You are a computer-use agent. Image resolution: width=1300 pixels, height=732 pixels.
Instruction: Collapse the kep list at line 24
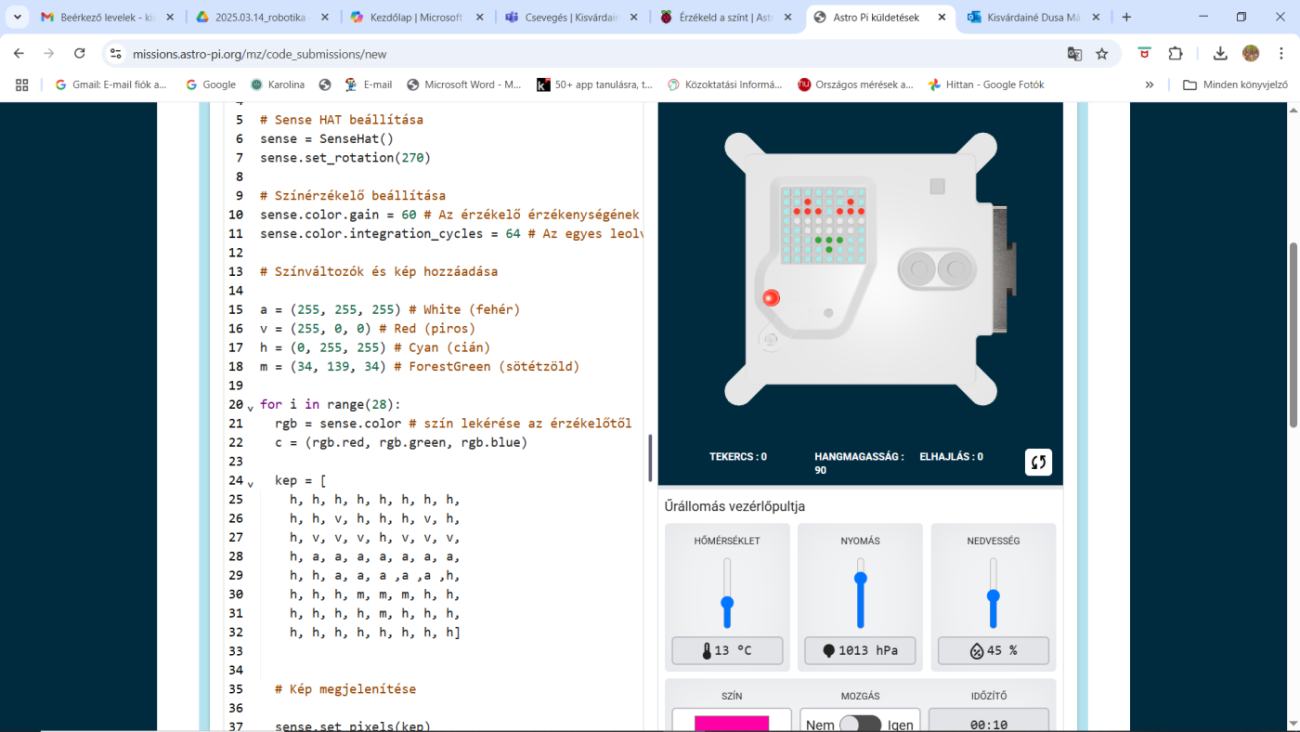point(250,483)
